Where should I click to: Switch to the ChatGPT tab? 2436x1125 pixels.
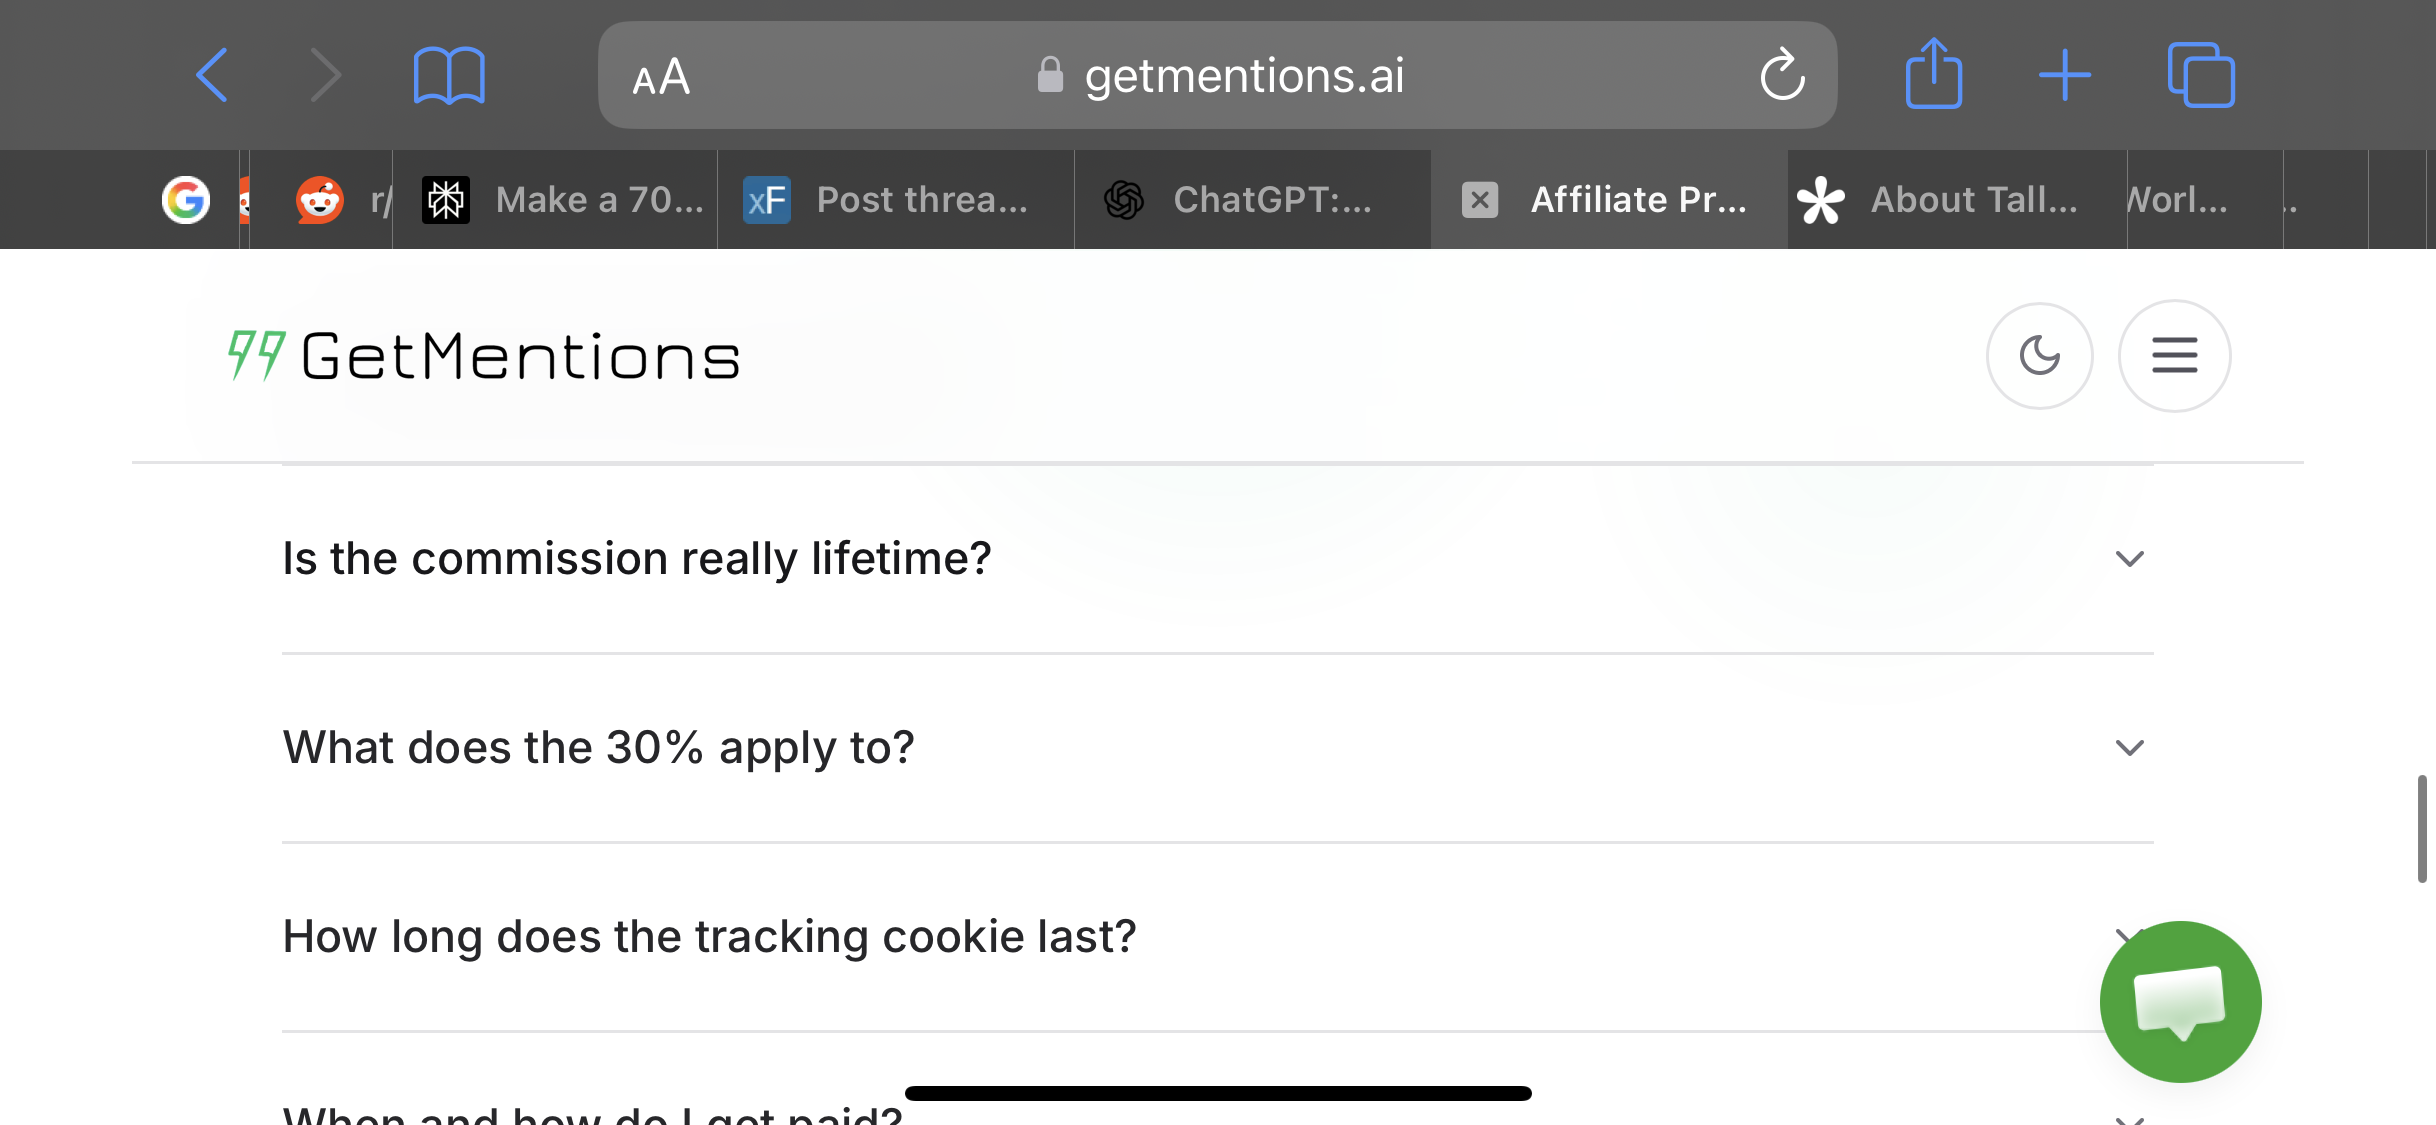tap(1252, 200)
